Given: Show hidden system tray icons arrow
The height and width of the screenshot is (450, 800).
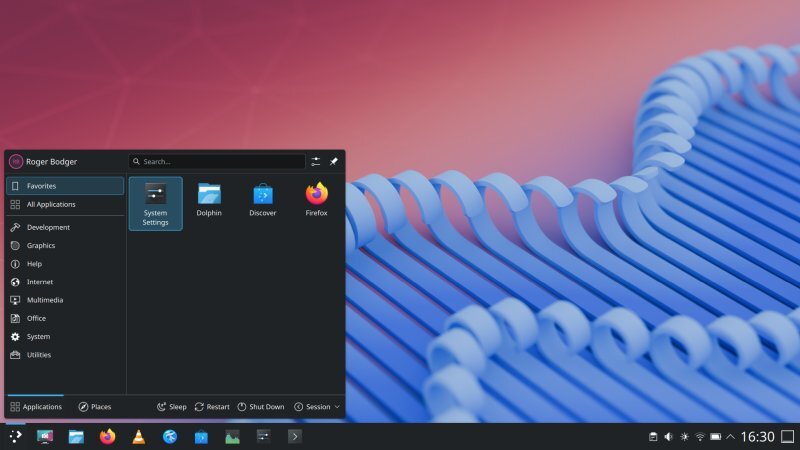Looking at the screenshot, I should tap(731, 437).
